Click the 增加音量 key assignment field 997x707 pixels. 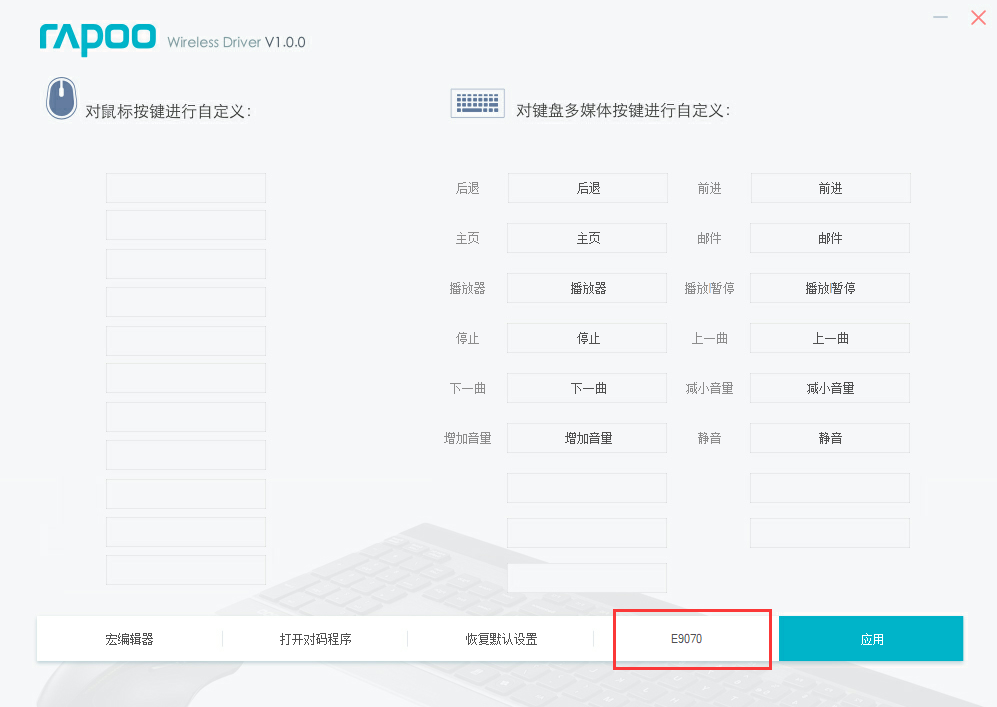(587, 438)
